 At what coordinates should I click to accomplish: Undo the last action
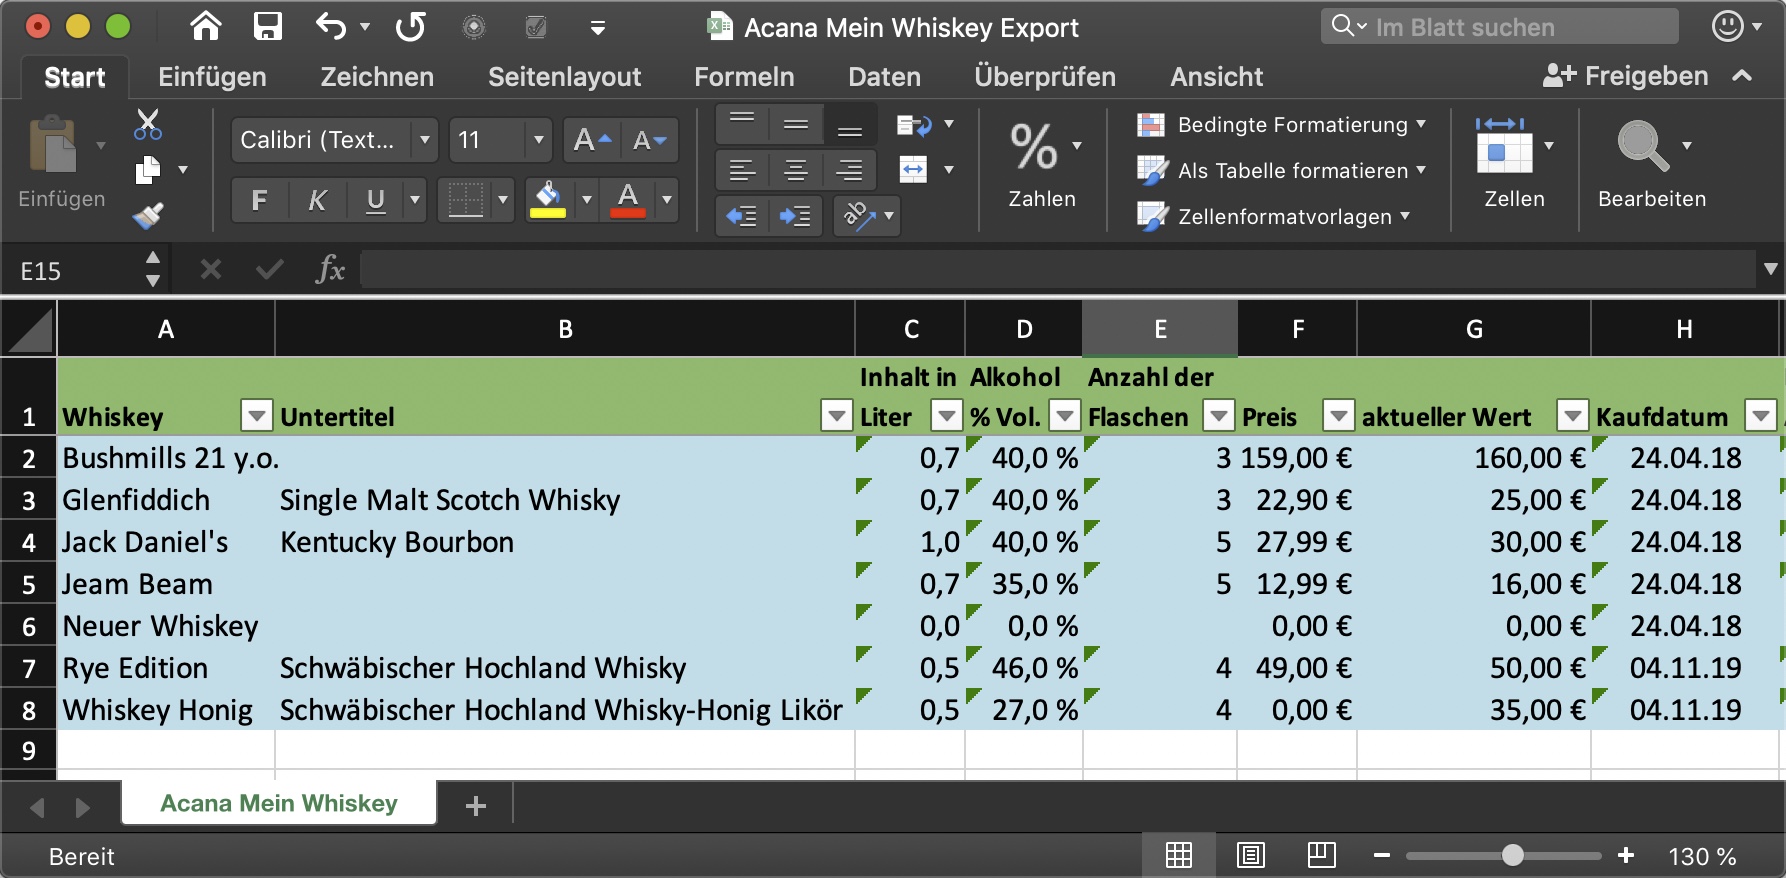coord(331,26)
